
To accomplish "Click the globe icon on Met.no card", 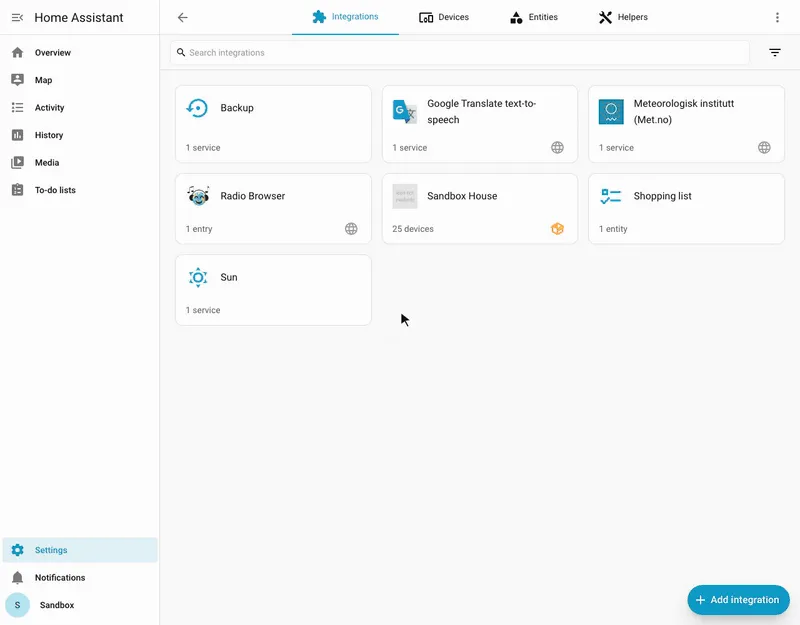I will coord(764,147).
